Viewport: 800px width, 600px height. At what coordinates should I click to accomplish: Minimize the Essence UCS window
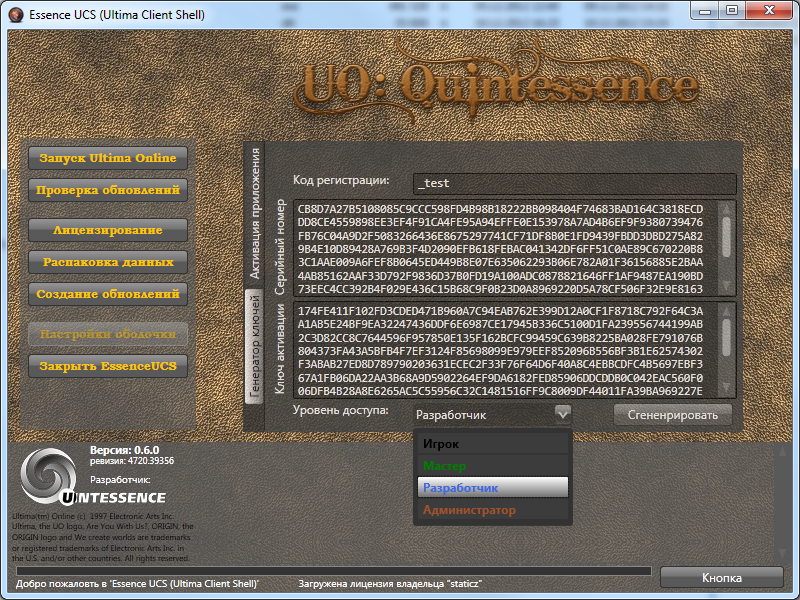[x=705, y=10]
